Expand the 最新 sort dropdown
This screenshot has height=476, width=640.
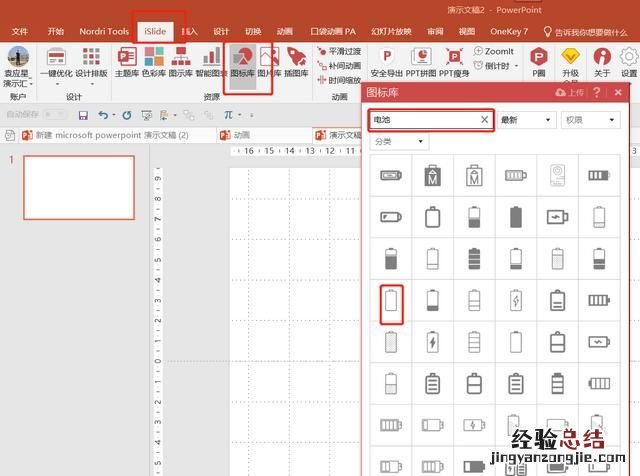coord(526,120)
